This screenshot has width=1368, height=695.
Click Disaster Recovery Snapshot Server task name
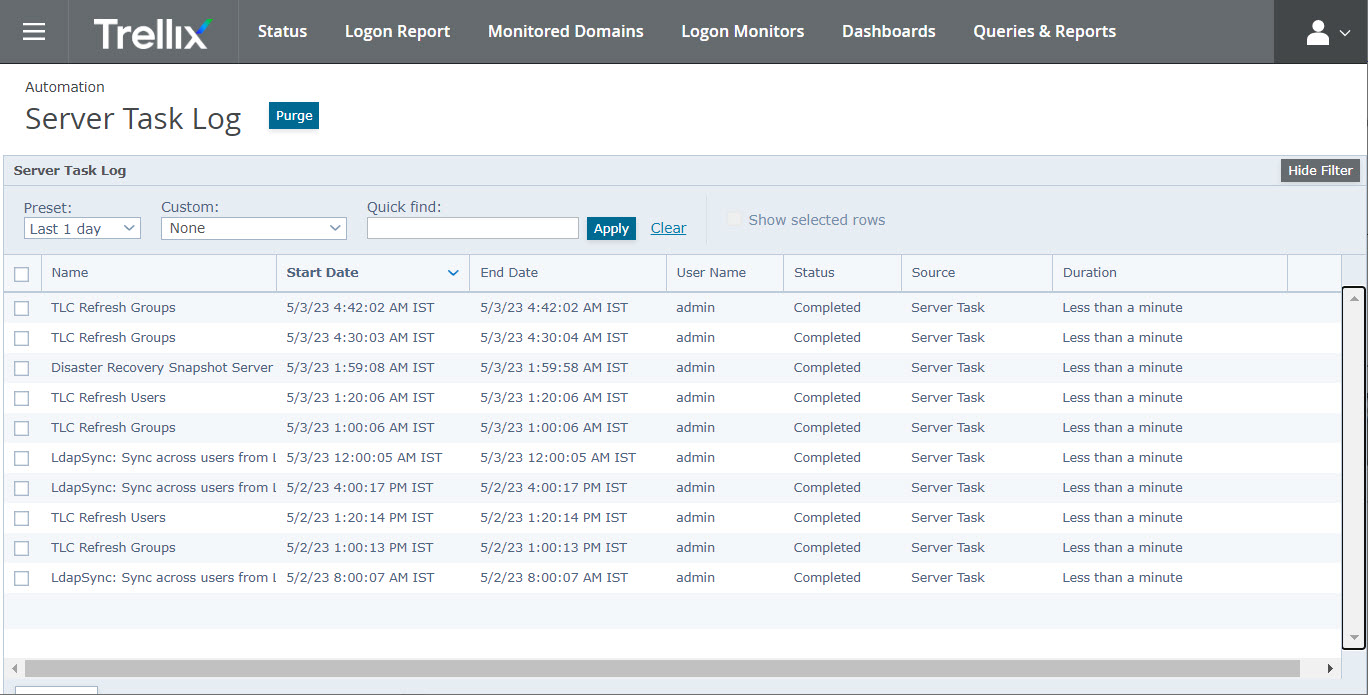[x=162, y=368]
